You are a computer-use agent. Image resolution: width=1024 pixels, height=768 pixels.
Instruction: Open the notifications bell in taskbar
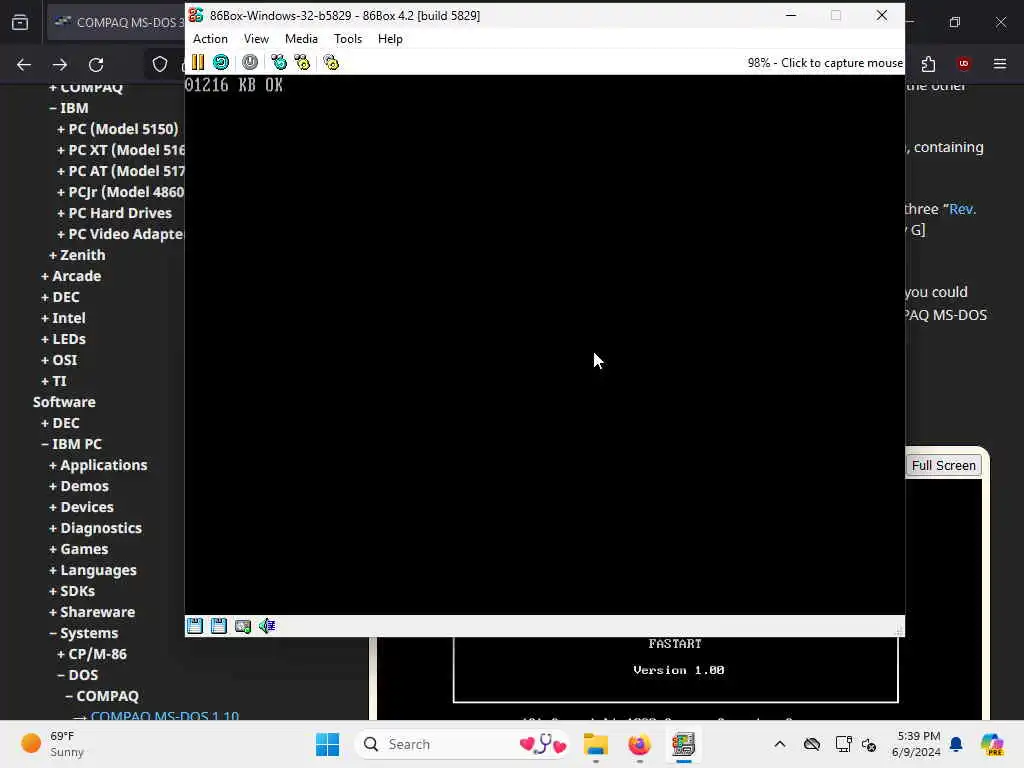956,744
